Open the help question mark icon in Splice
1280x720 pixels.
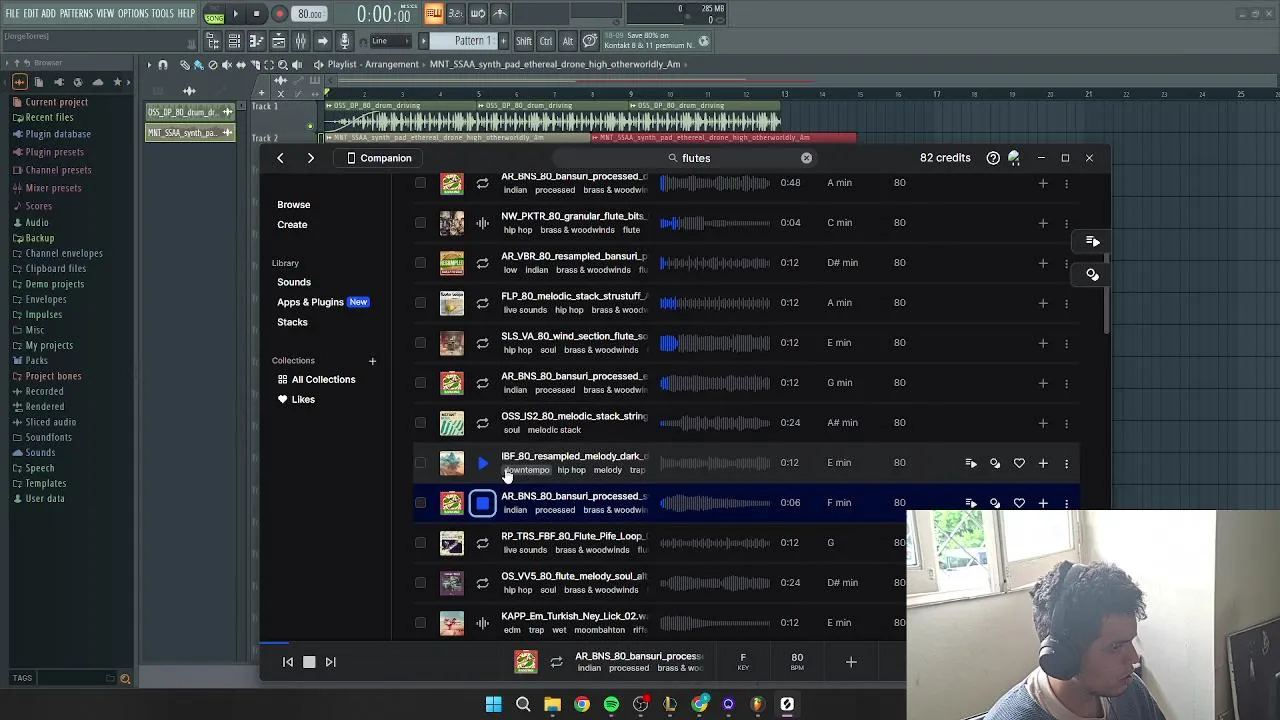tap(993, 158)
